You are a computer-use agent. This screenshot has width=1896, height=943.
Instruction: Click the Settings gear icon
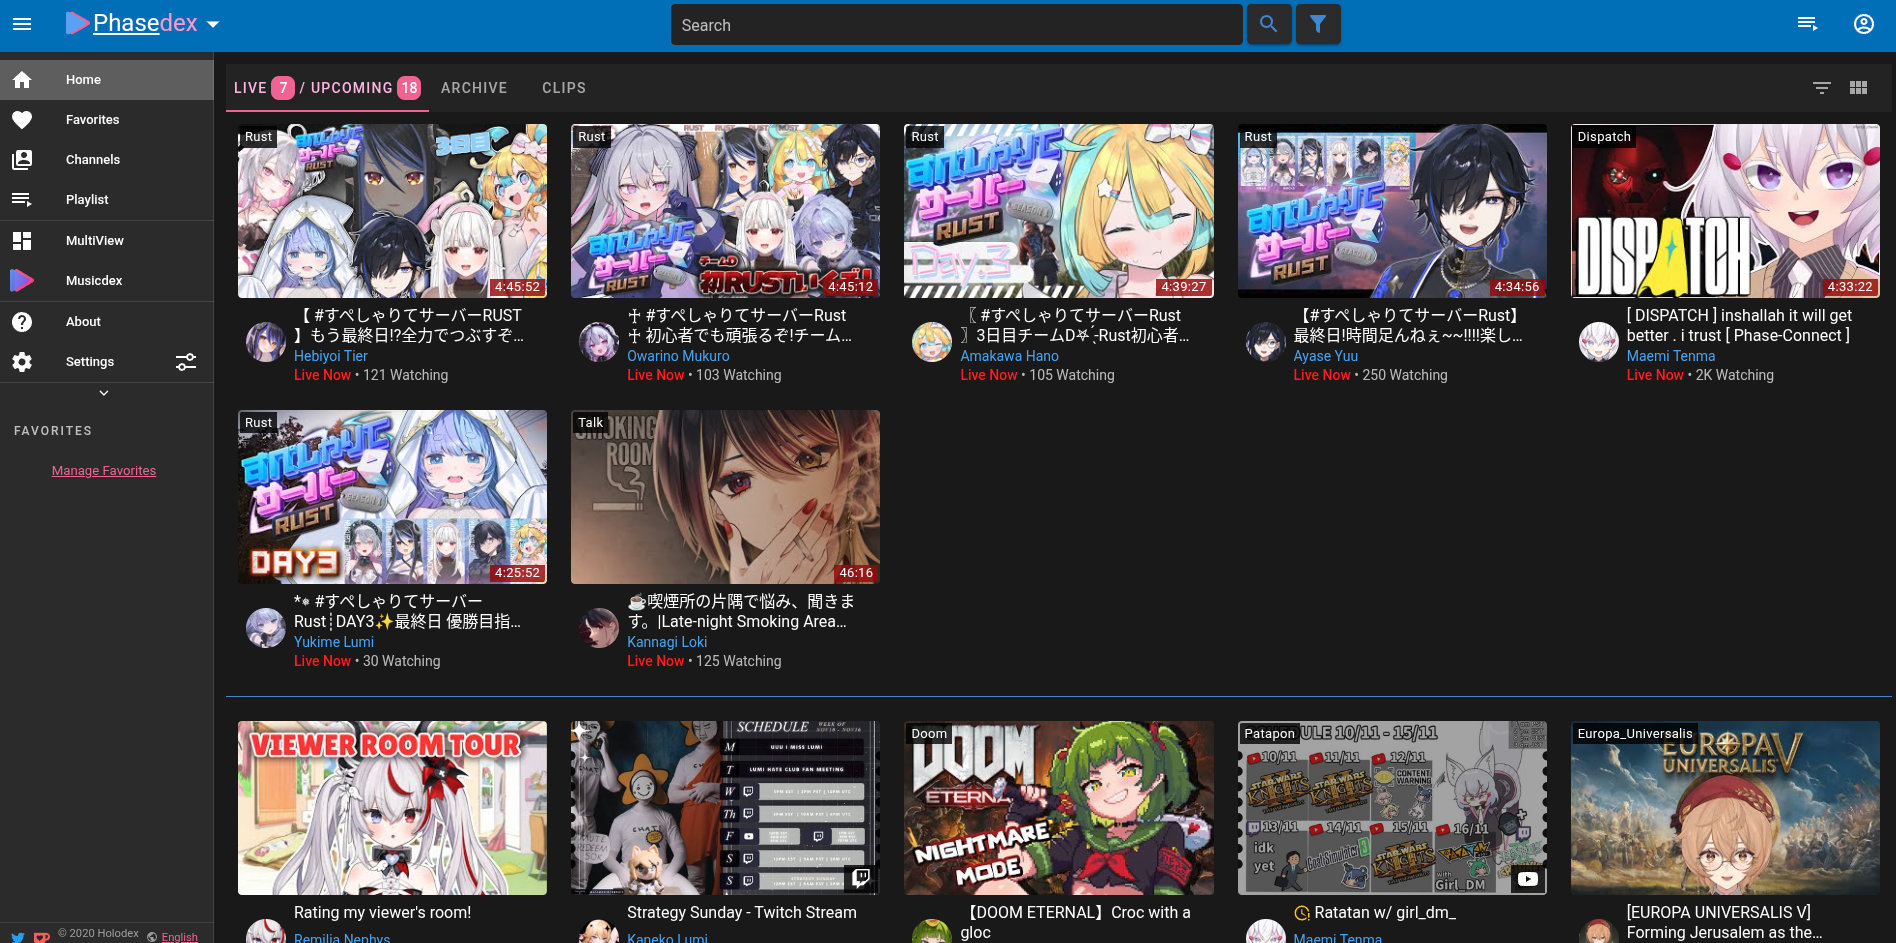22,362
